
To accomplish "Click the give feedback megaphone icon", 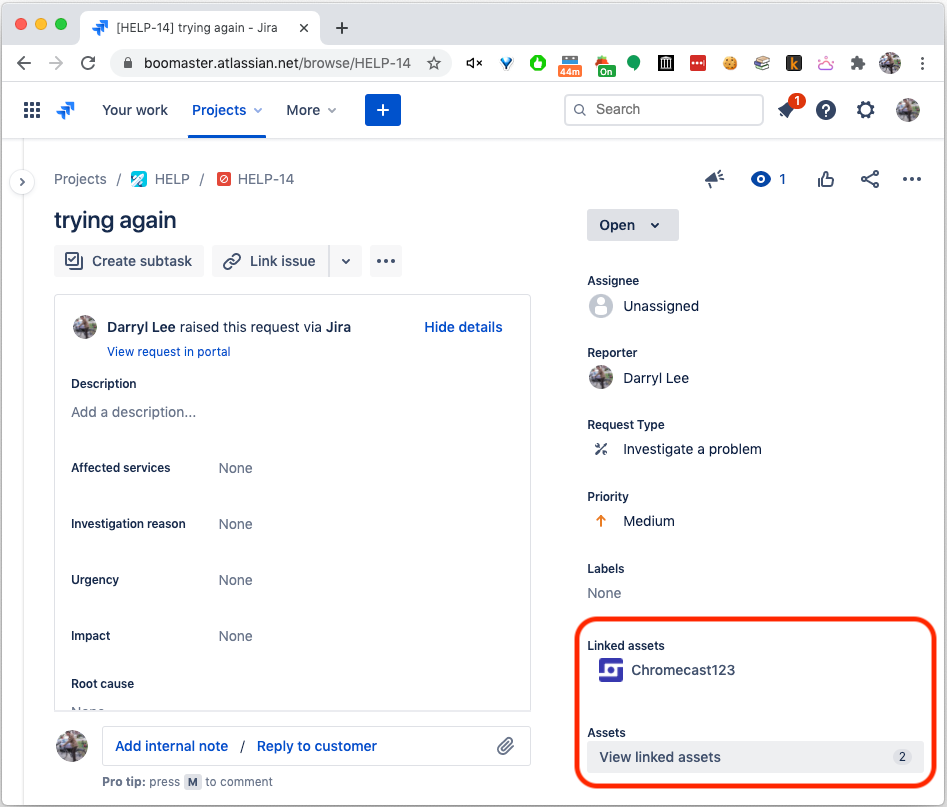I will (x=714, y=179).
